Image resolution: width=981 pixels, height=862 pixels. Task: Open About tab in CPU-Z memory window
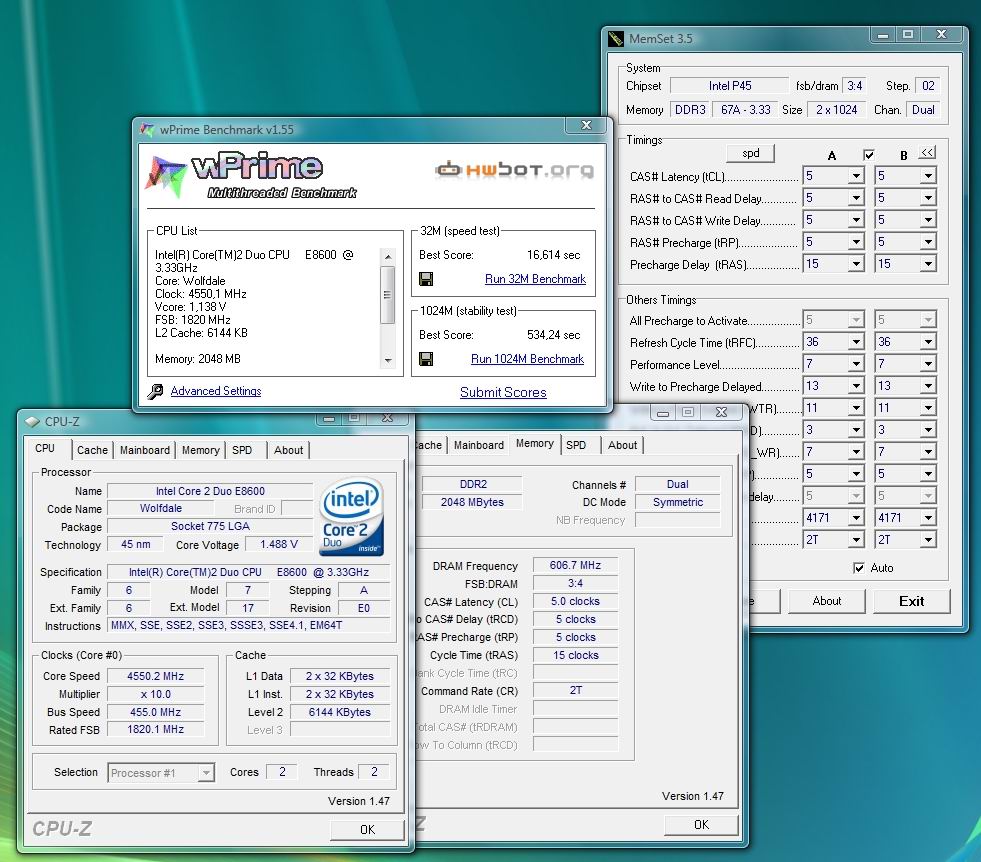tap(623, 445)
